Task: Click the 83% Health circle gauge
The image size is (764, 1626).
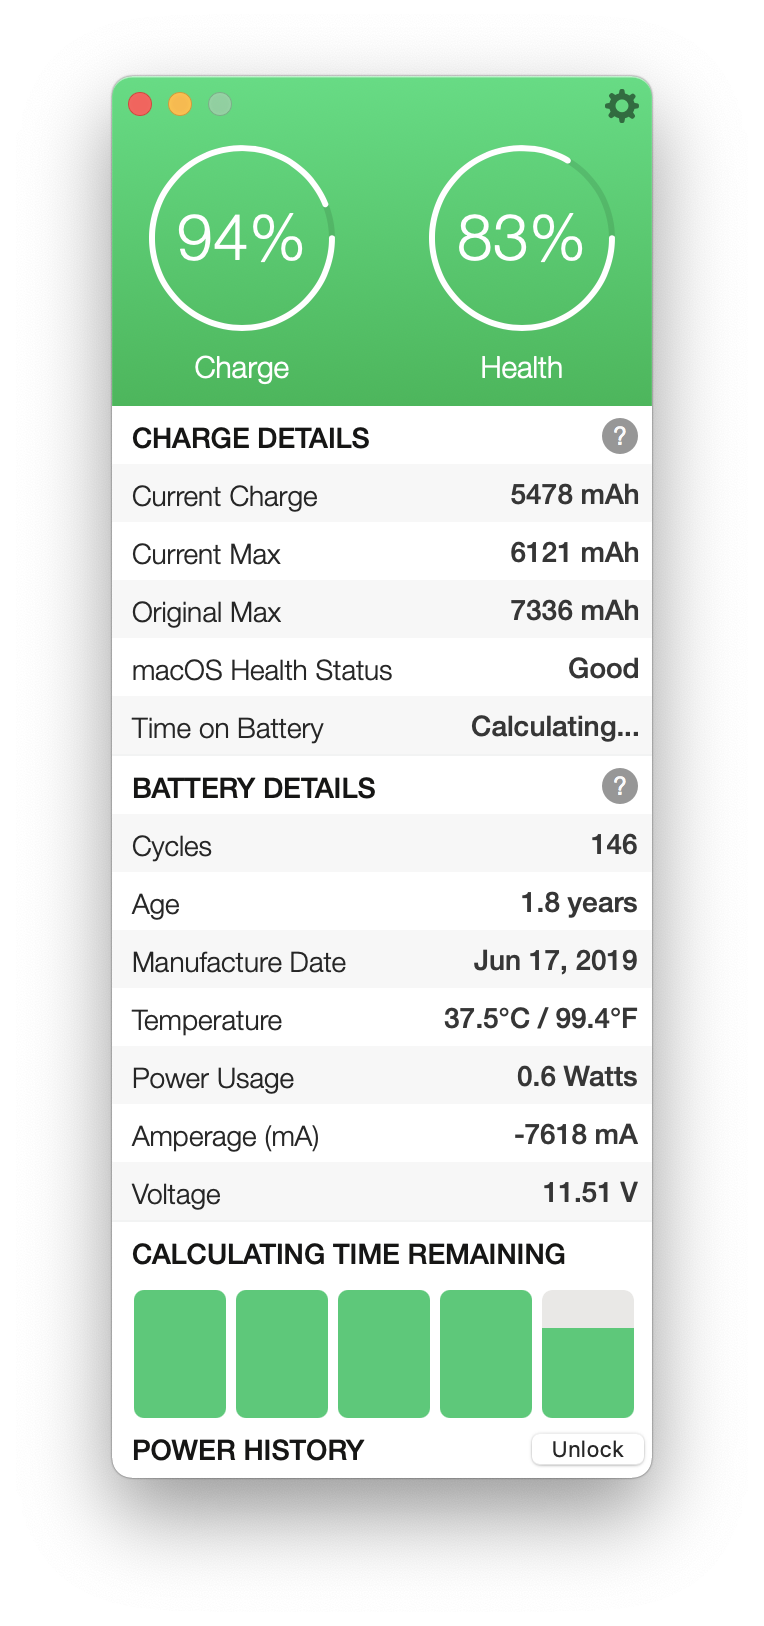Action: coord(521,238)
